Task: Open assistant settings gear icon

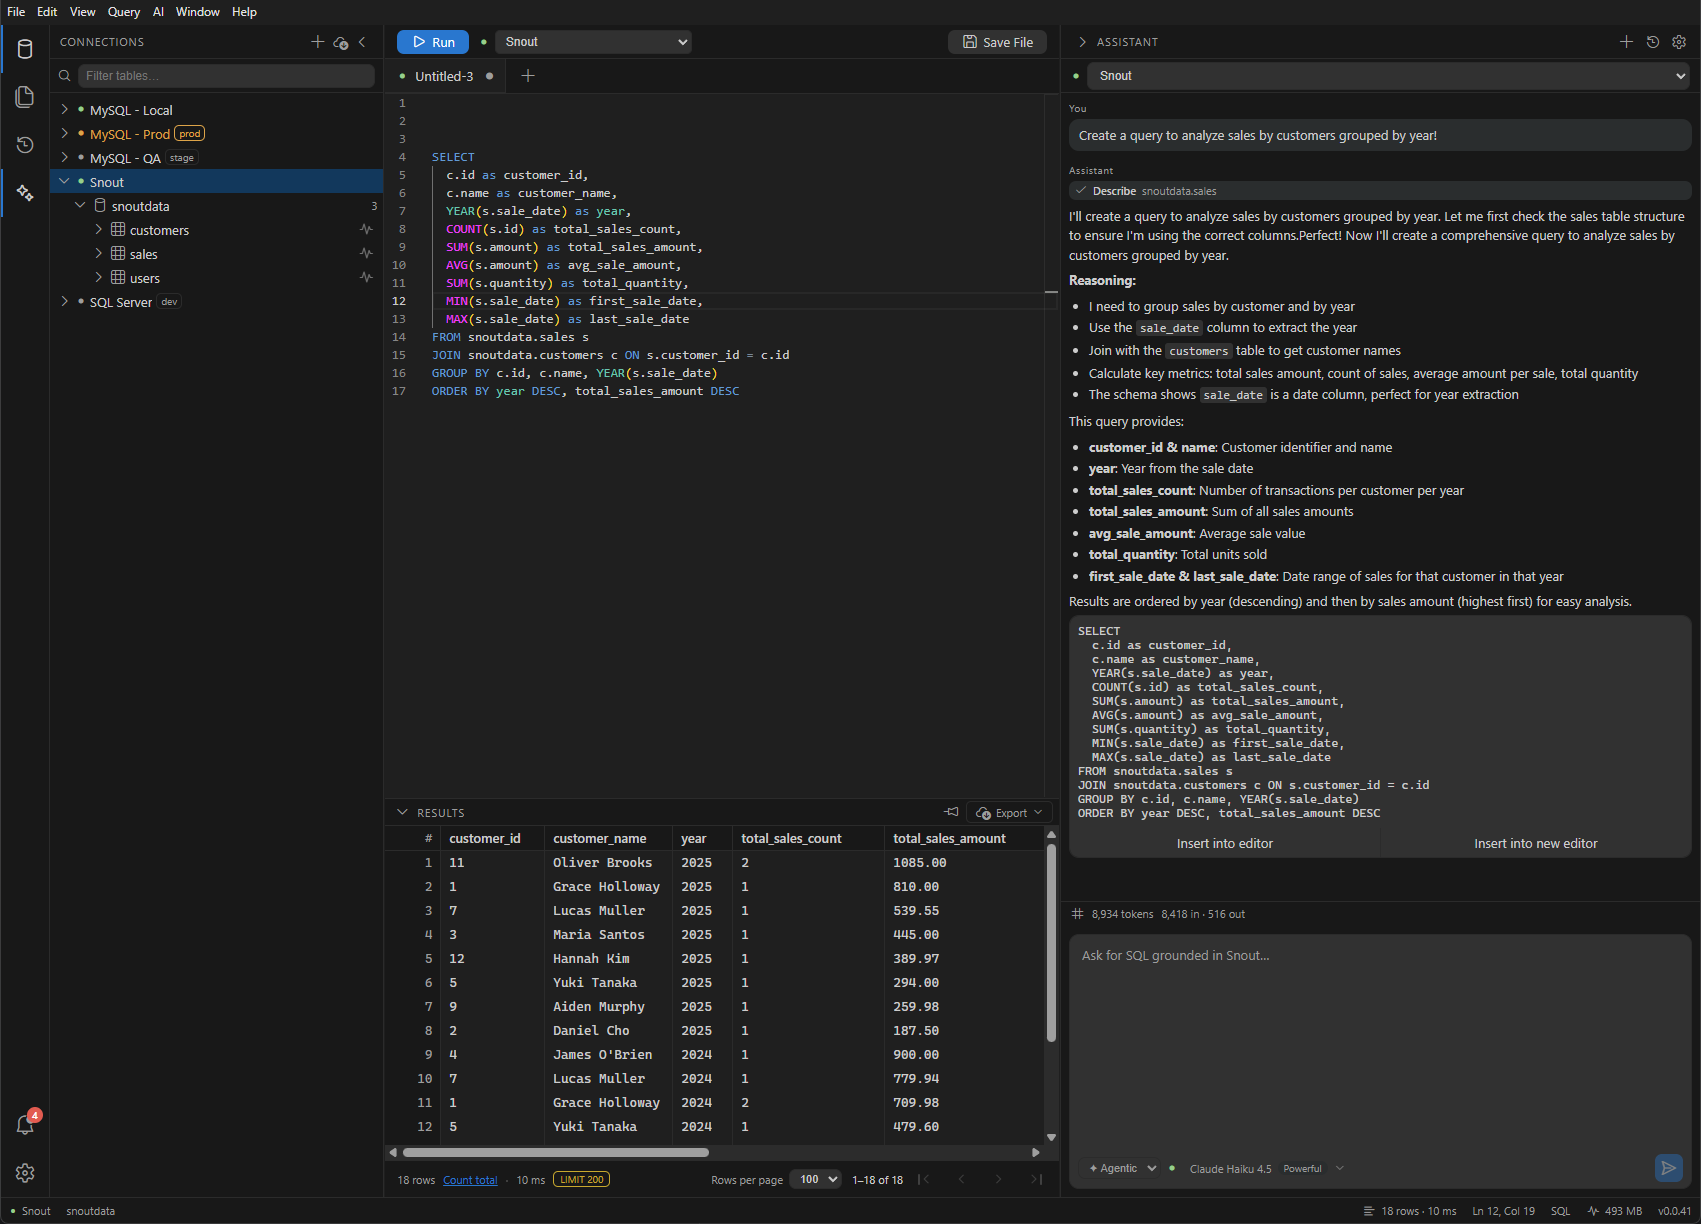Action: [x=1679, y=42]
